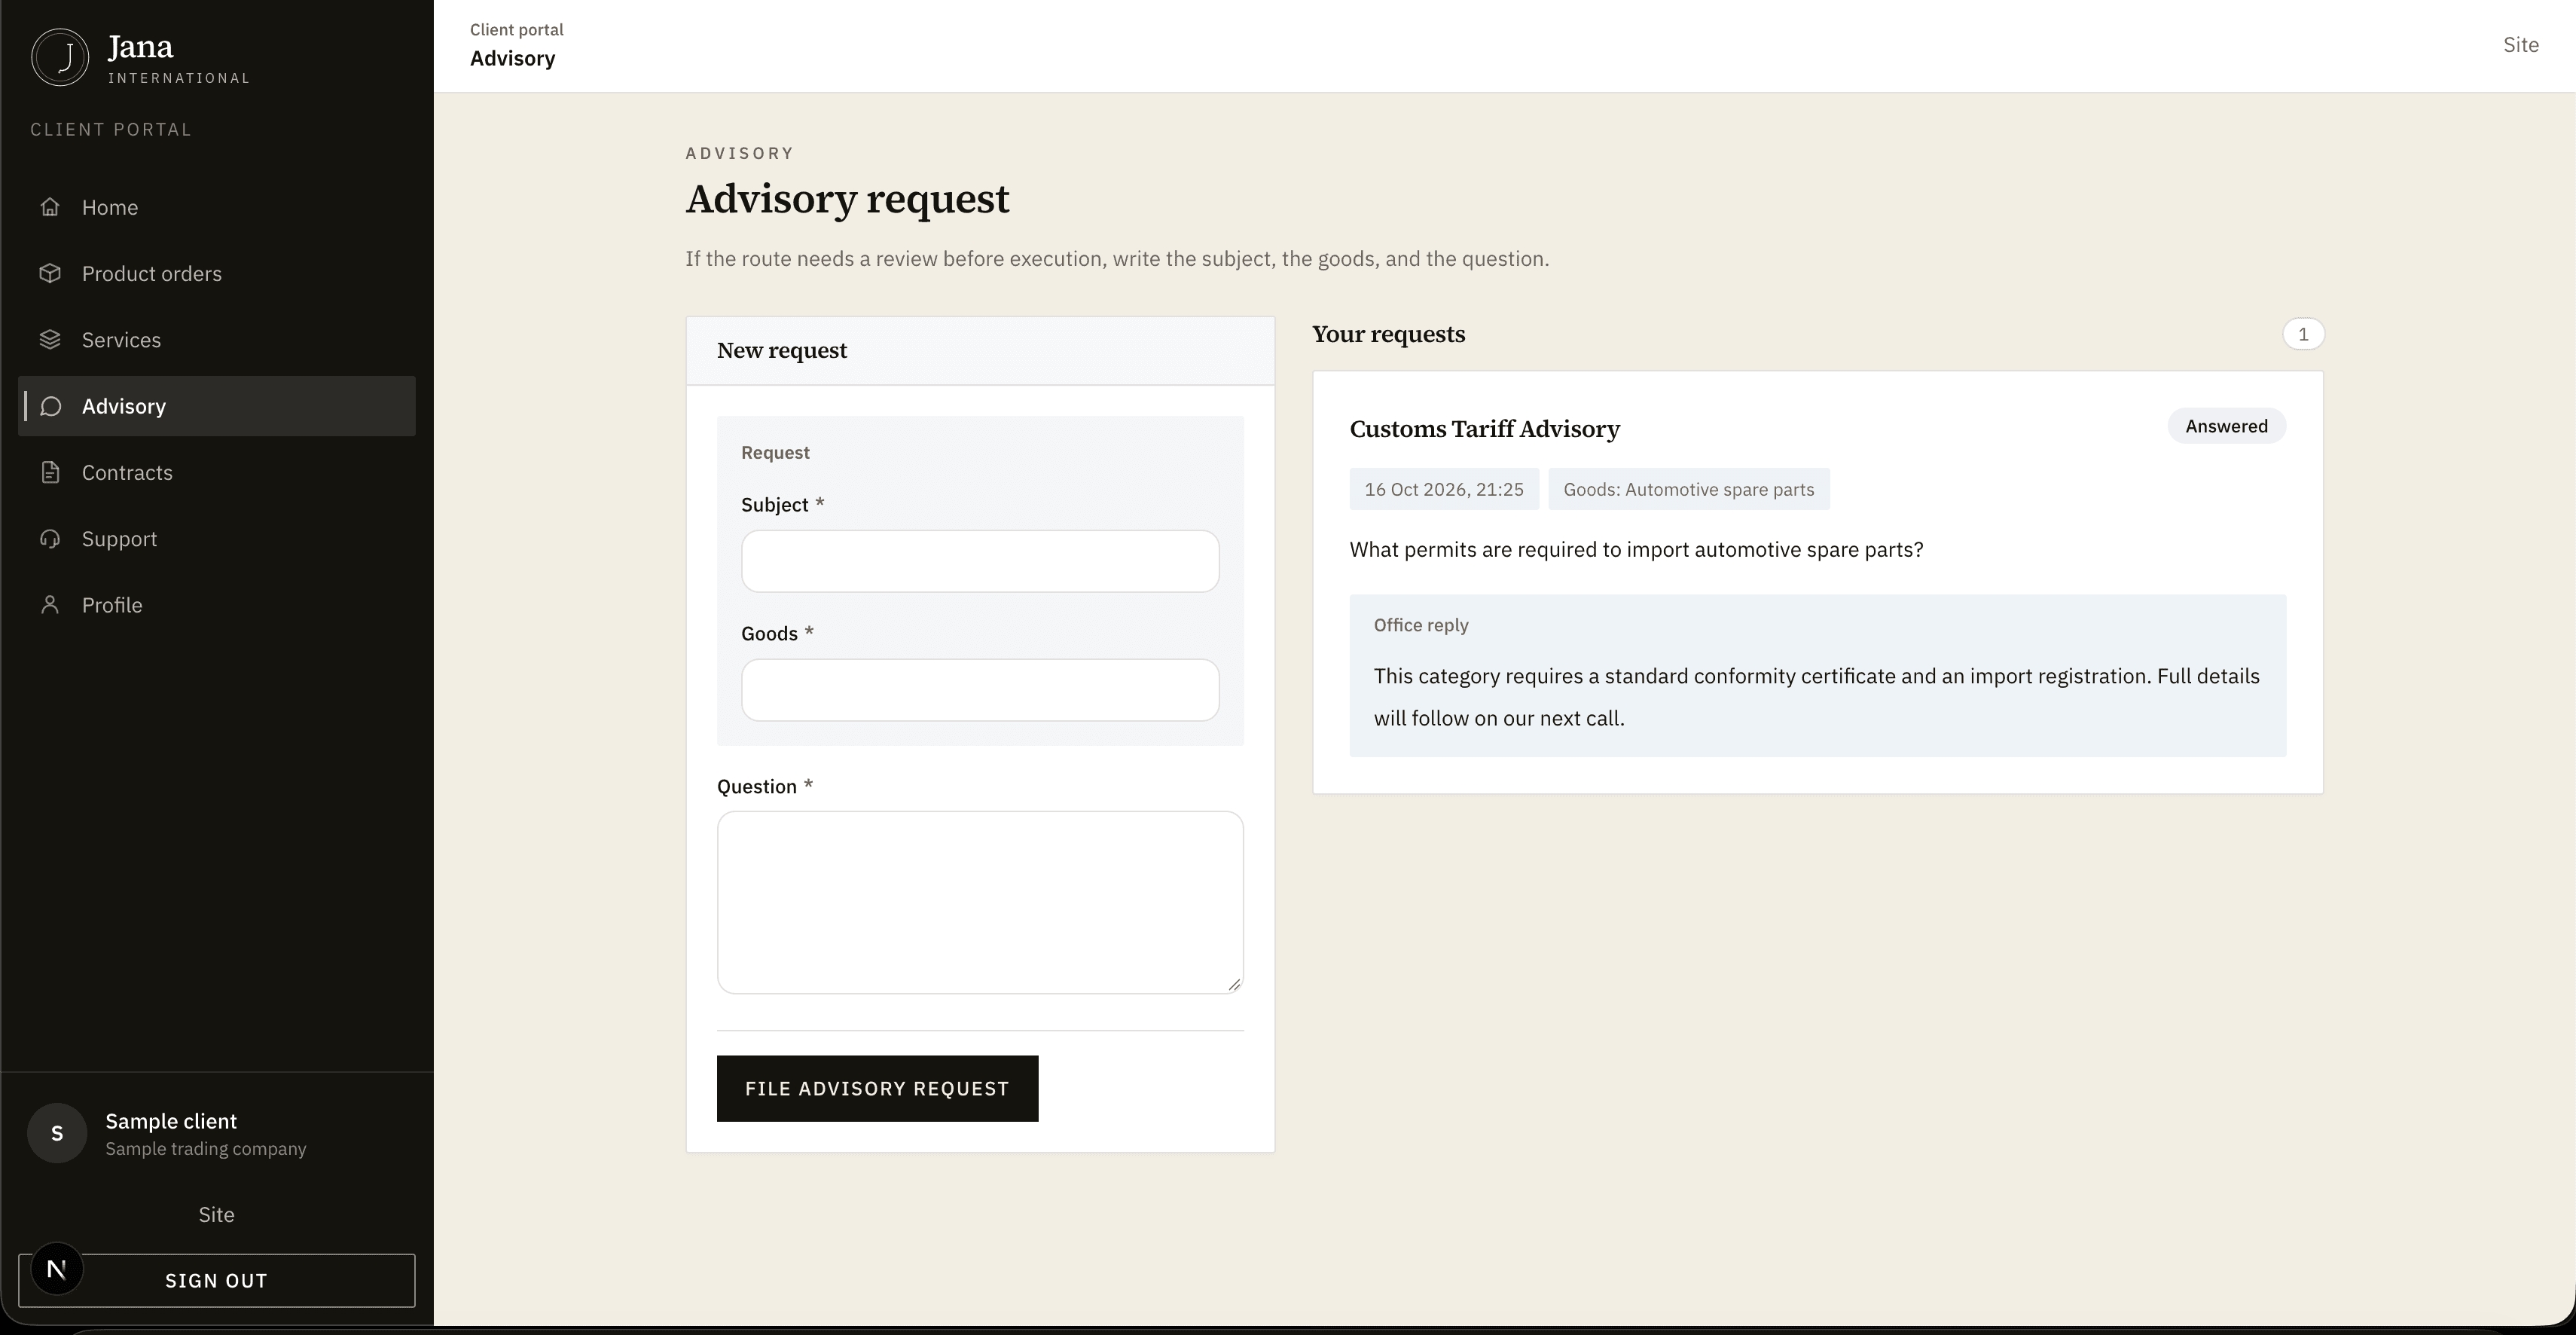Click the Support headset icon
This screenshot has height=1335, width=2576.
[50, 539]
